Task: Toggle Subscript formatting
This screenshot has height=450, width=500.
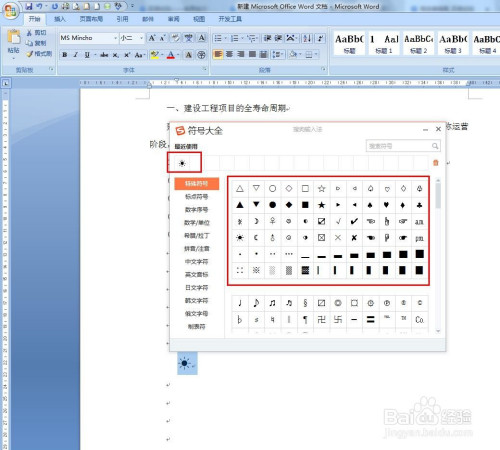Action: pyautogui.click(x=115, y=55)
